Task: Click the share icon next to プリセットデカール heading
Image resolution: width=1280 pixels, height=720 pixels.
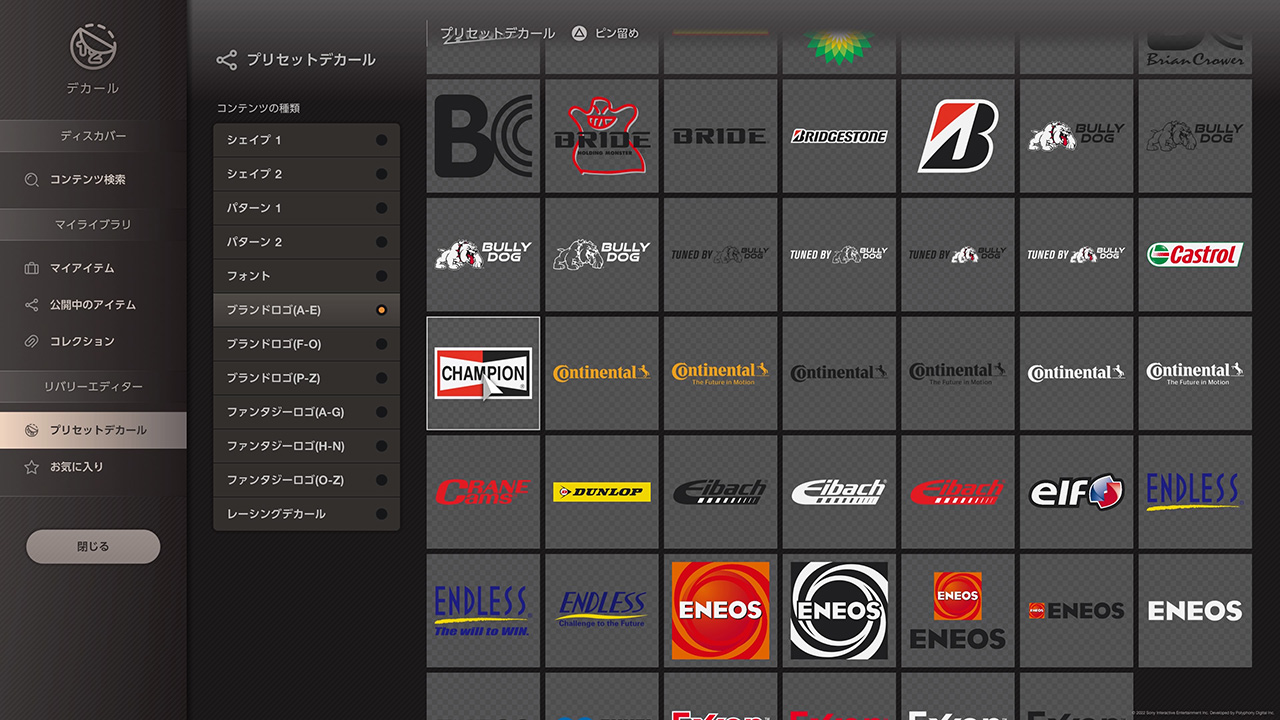Action: pos(227,60)
